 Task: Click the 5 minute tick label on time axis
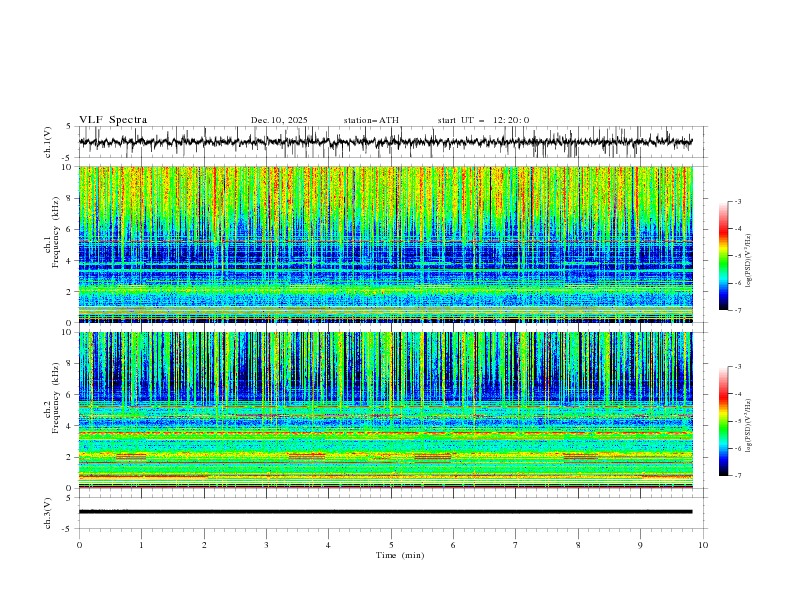[391, 545]
